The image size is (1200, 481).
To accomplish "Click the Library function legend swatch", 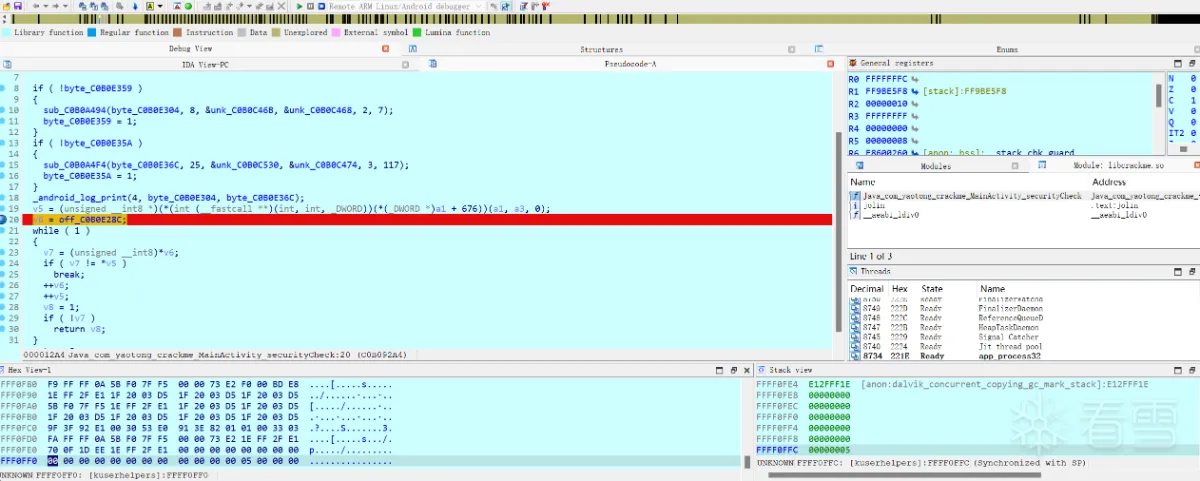I will pyautogui.click(x=7, y=32).
